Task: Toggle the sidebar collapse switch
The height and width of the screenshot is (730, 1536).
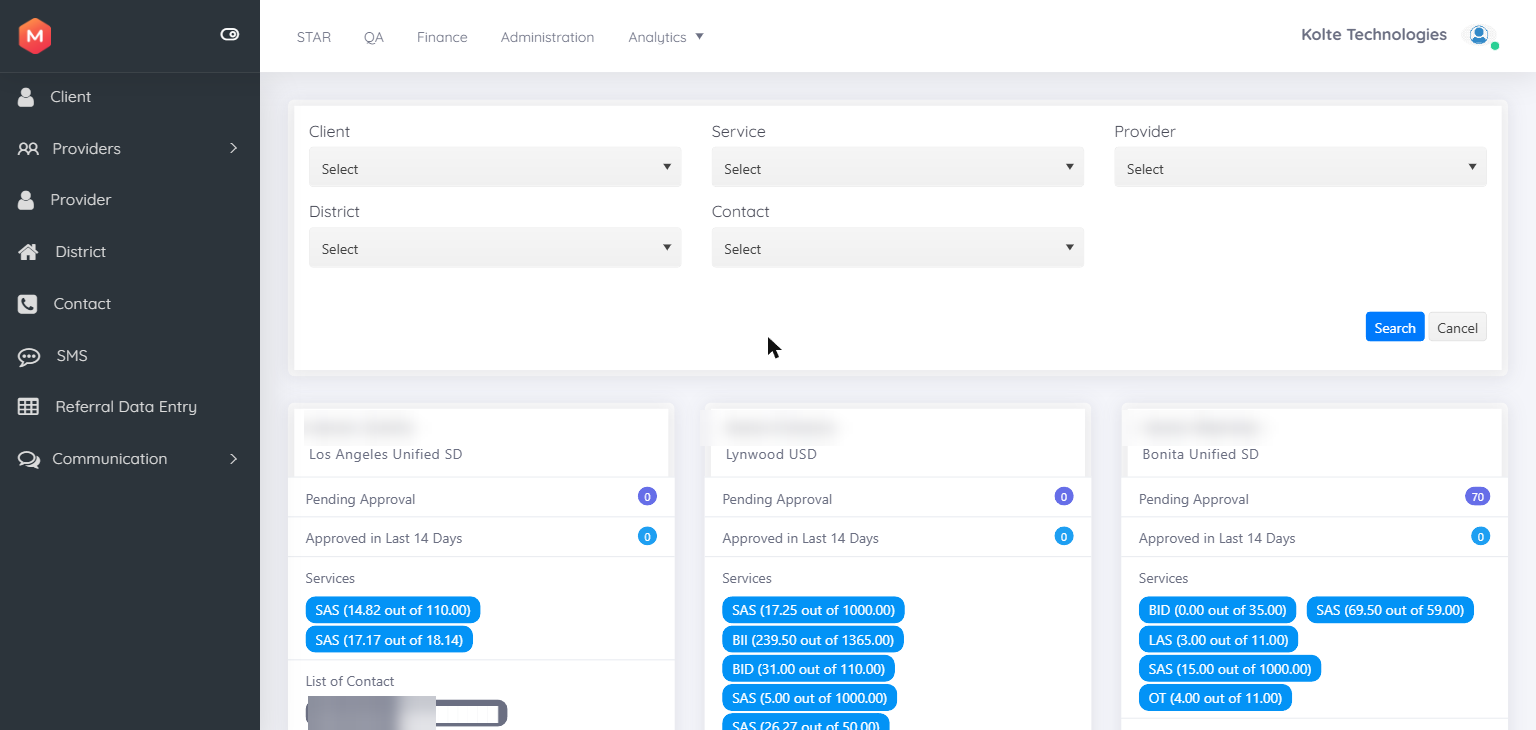Action: click(x=230, y=34)
